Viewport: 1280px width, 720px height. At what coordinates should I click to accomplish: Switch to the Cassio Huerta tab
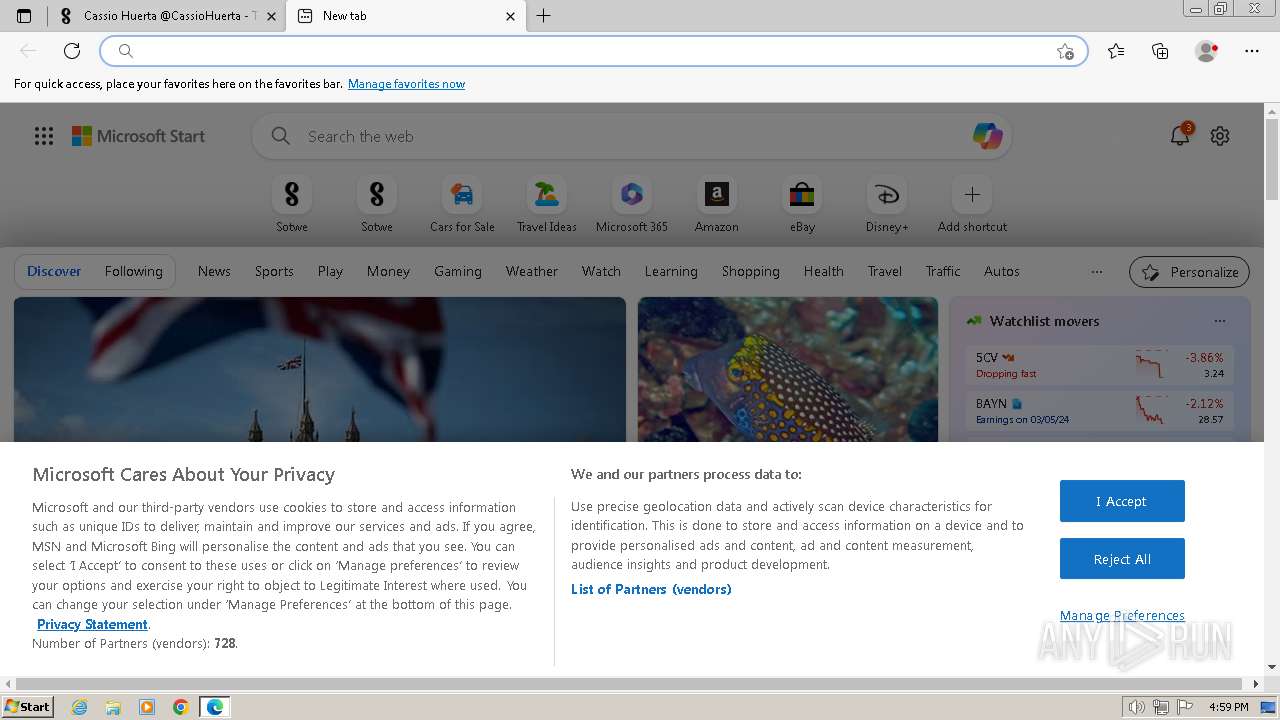[166, 16]
